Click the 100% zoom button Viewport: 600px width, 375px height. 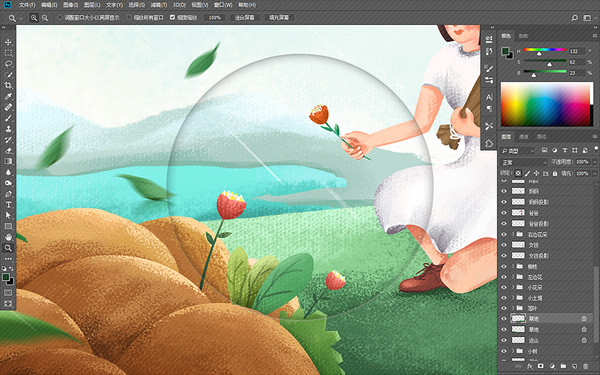[x=214, y=18]
